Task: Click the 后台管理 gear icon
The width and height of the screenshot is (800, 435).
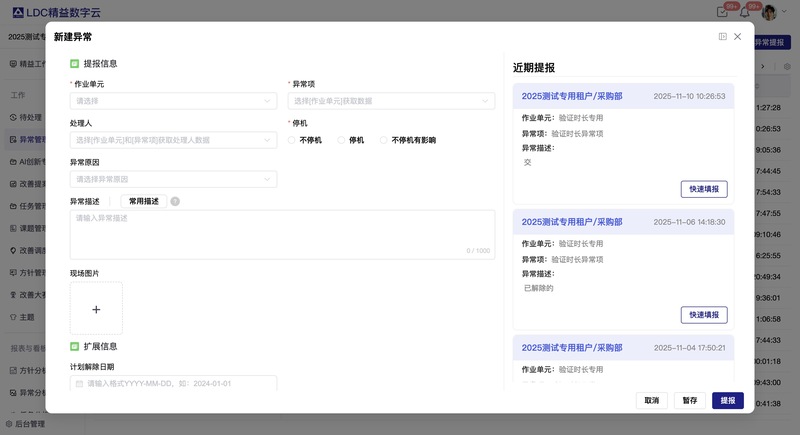Action: tap(9, 424)
